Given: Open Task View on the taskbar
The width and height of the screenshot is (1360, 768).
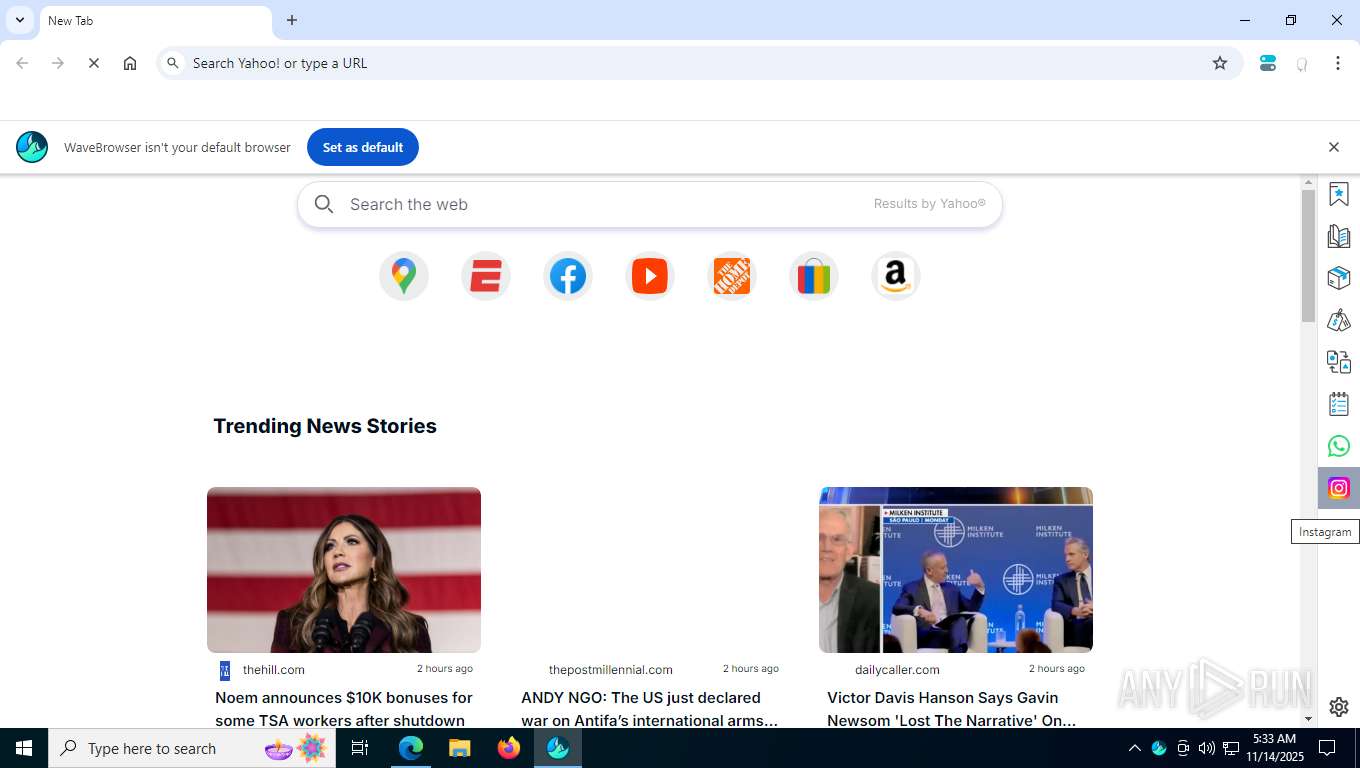Looking at the screenshot, I should 360,748.
